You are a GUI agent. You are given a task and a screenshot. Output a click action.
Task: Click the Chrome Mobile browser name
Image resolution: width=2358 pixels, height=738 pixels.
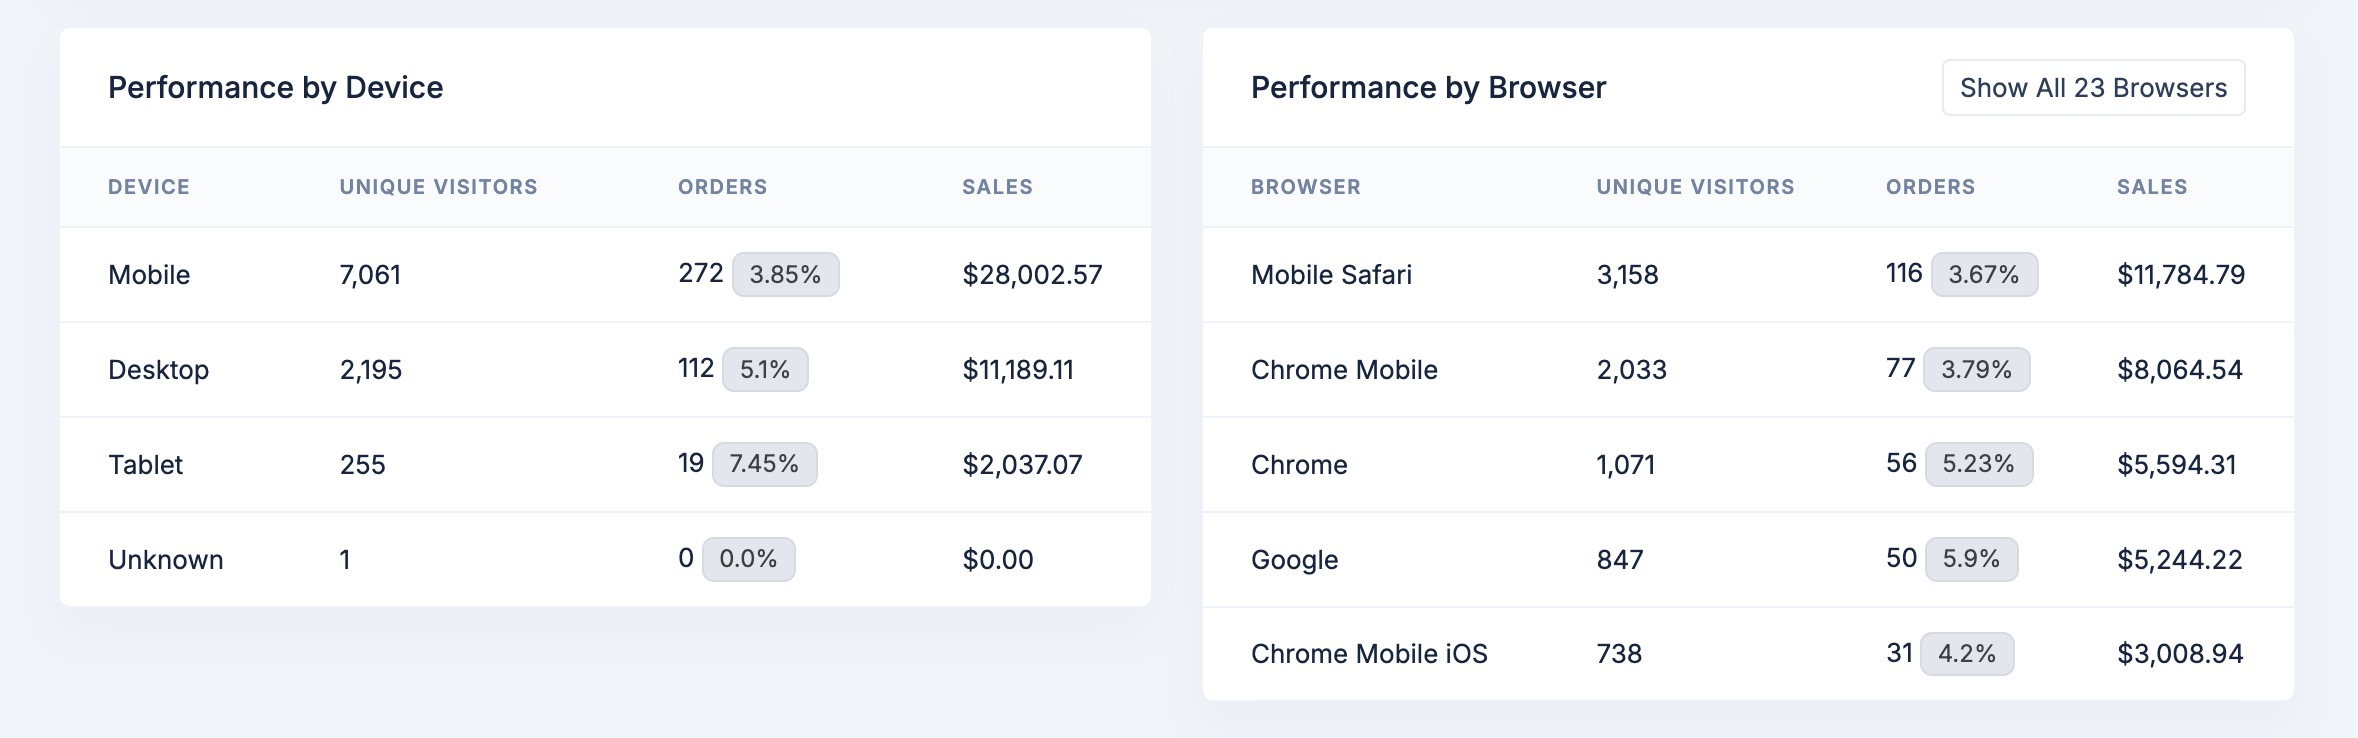point(1344,370)
